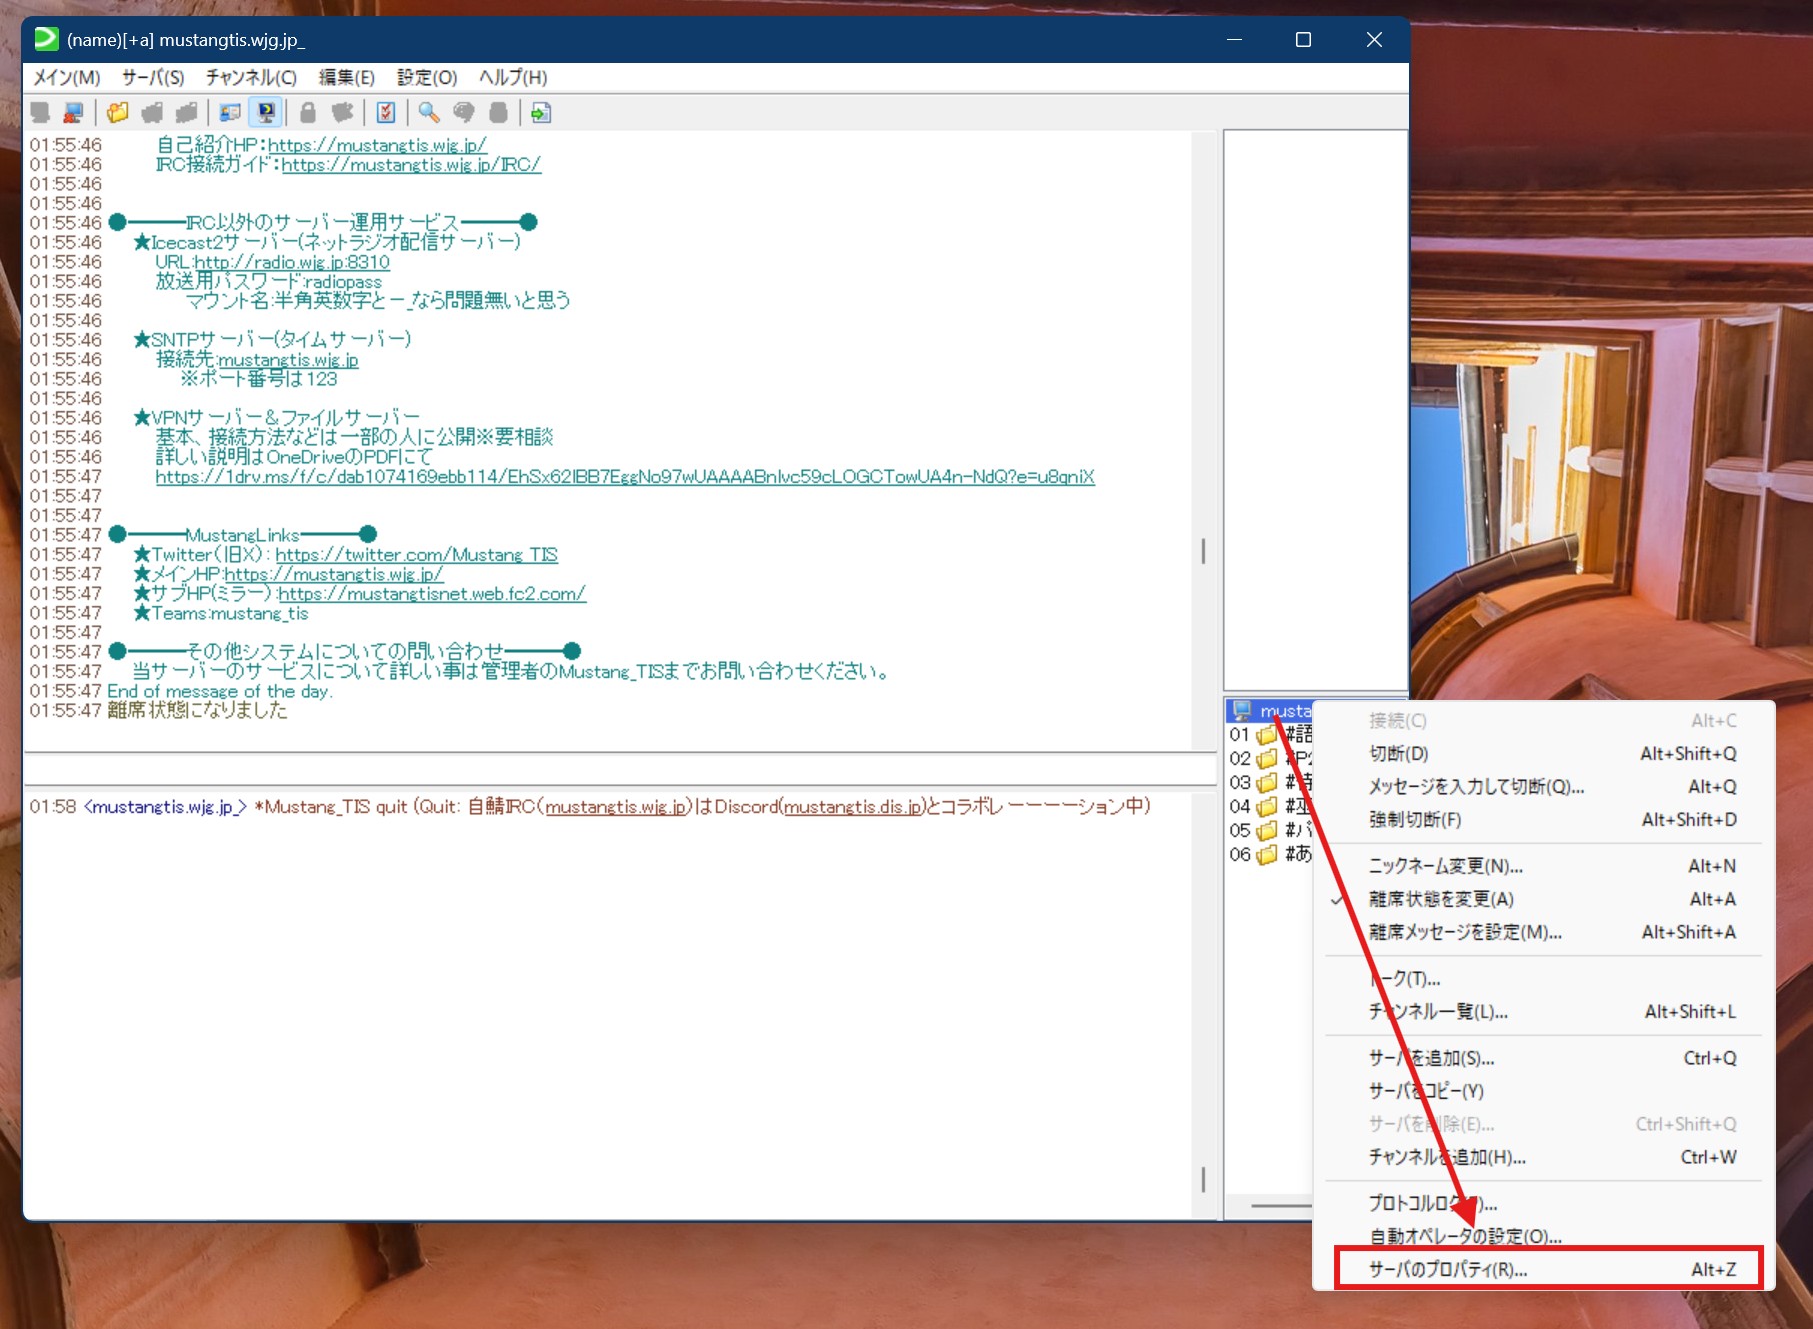Open the radio.wjg.jp:8310 Icecast link

coord(293,262)
